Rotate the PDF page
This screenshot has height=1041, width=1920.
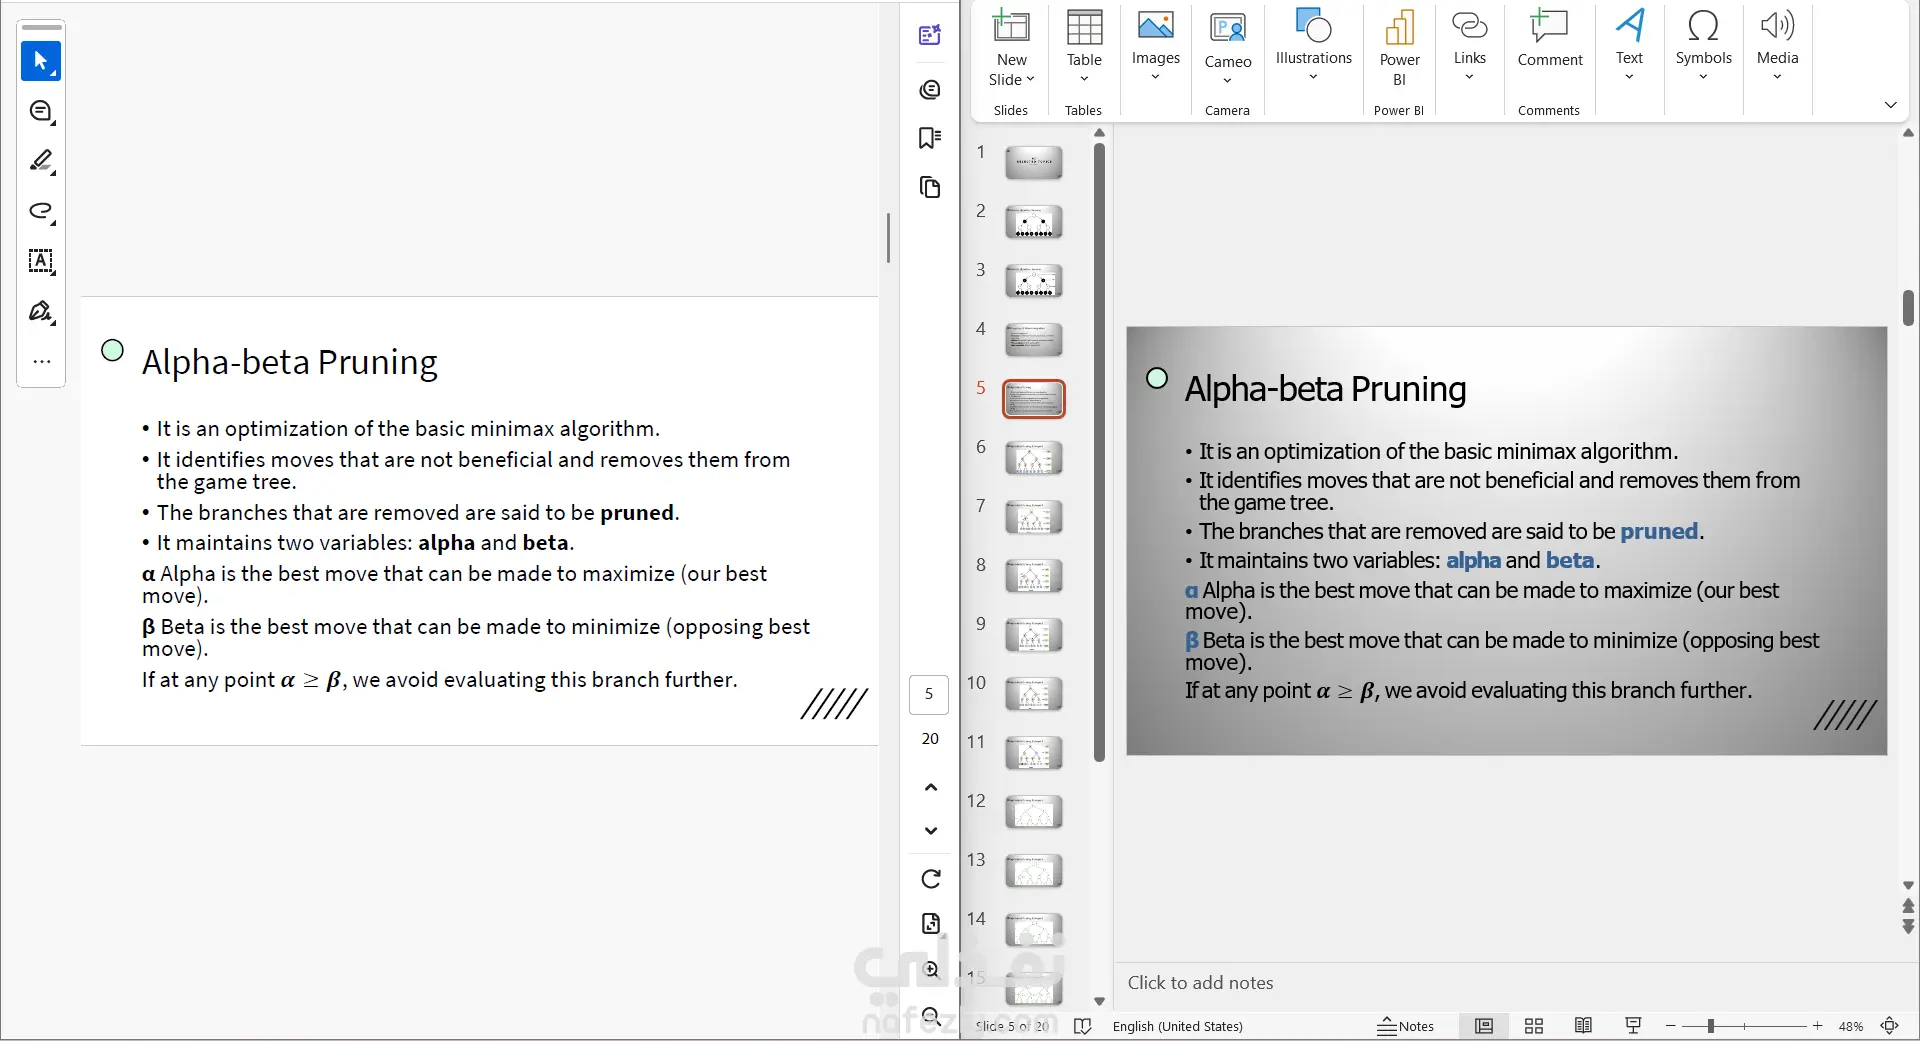pos(931,879)
